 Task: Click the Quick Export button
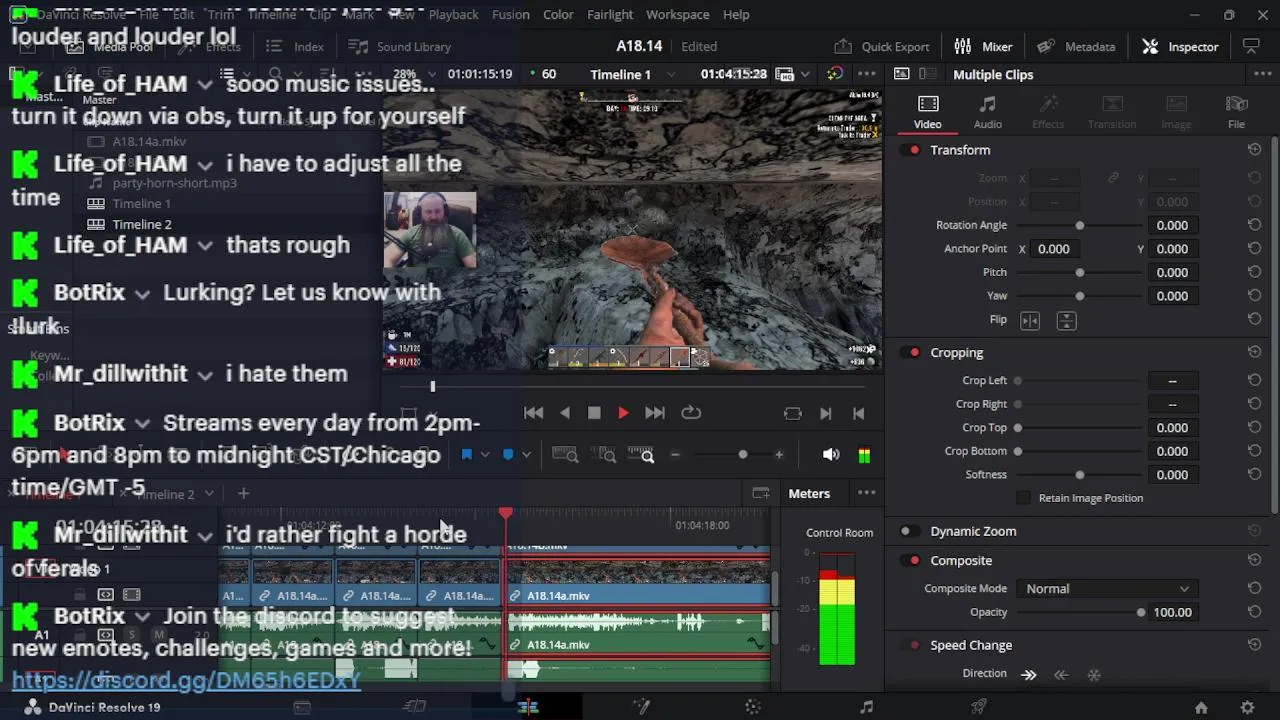coord(882,46)
